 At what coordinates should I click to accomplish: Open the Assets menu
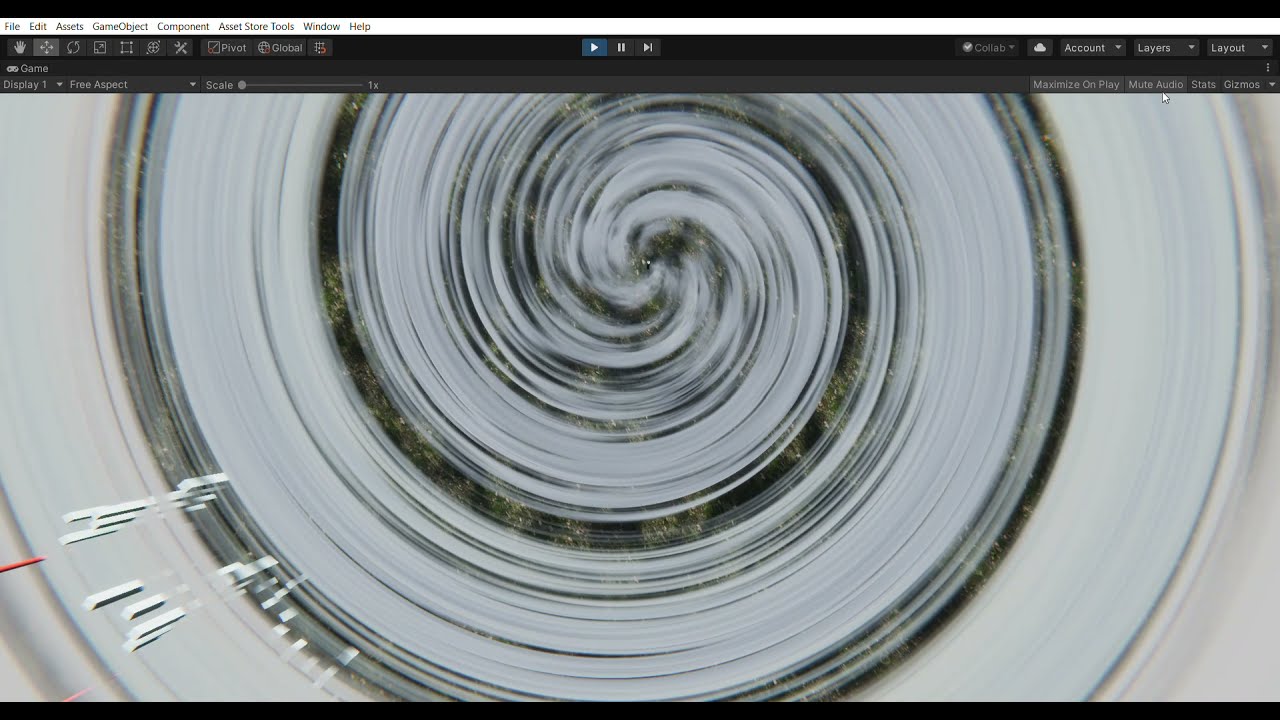(x=70, y=26)
